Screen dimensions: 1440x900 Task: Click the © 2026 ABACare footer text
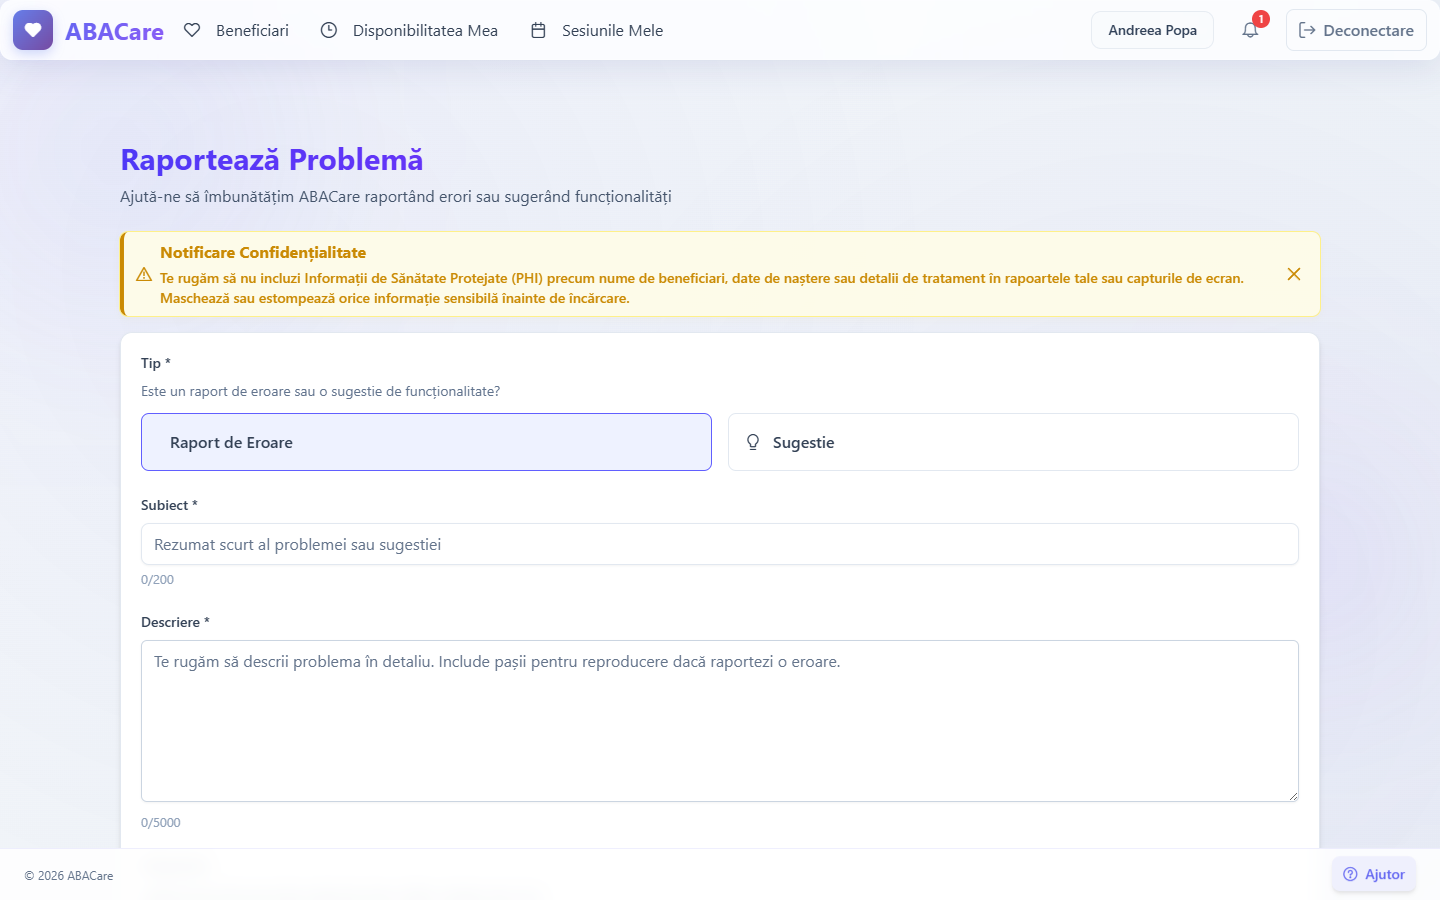69,876
